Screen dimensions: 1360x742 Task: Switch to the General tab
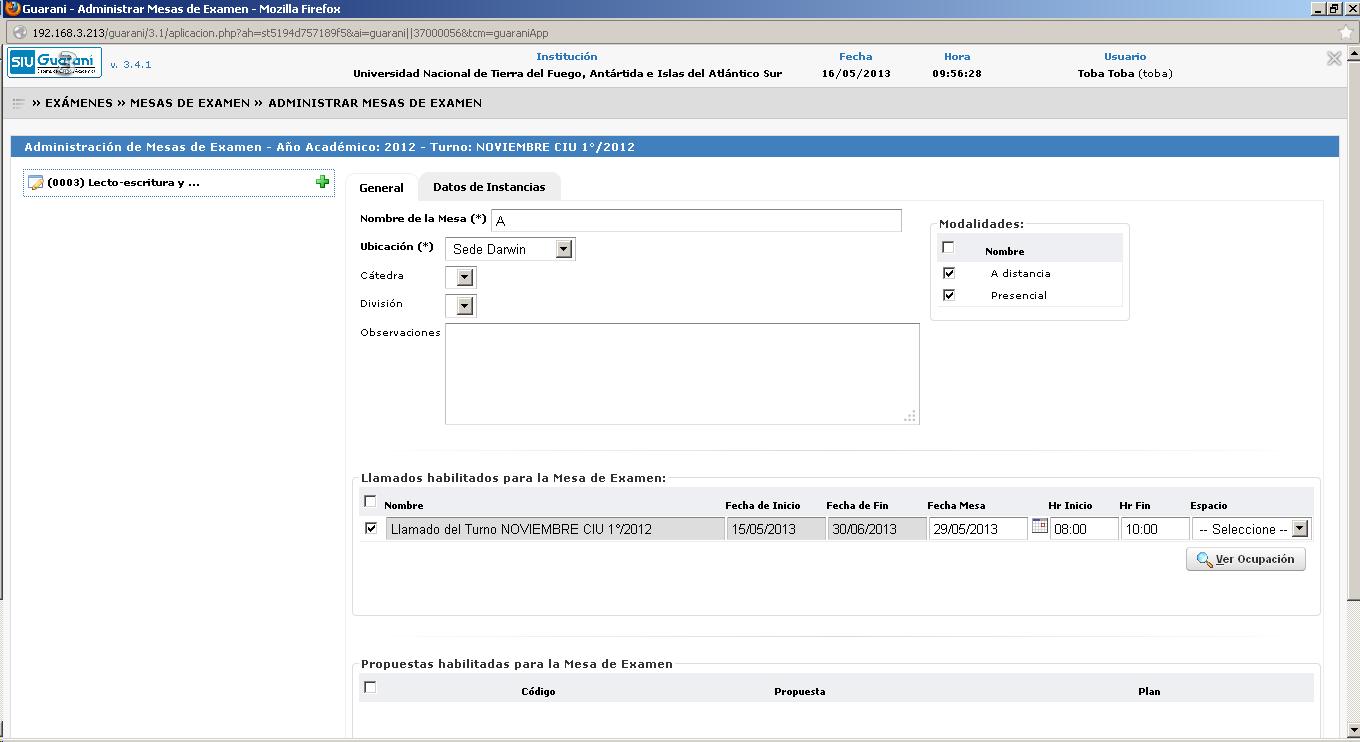(381, 187)
